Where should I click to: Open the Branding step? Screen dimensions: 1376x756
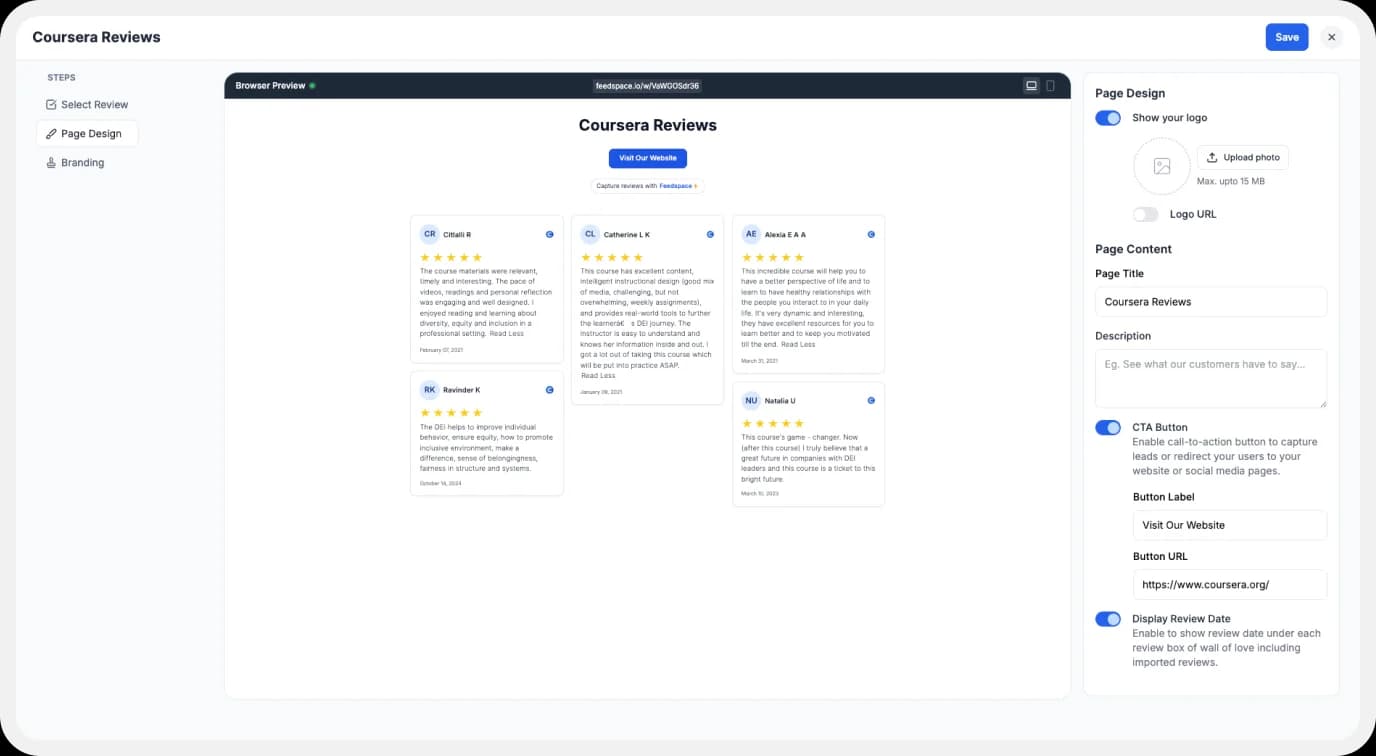pyautogui.click(x=83, y=162)
